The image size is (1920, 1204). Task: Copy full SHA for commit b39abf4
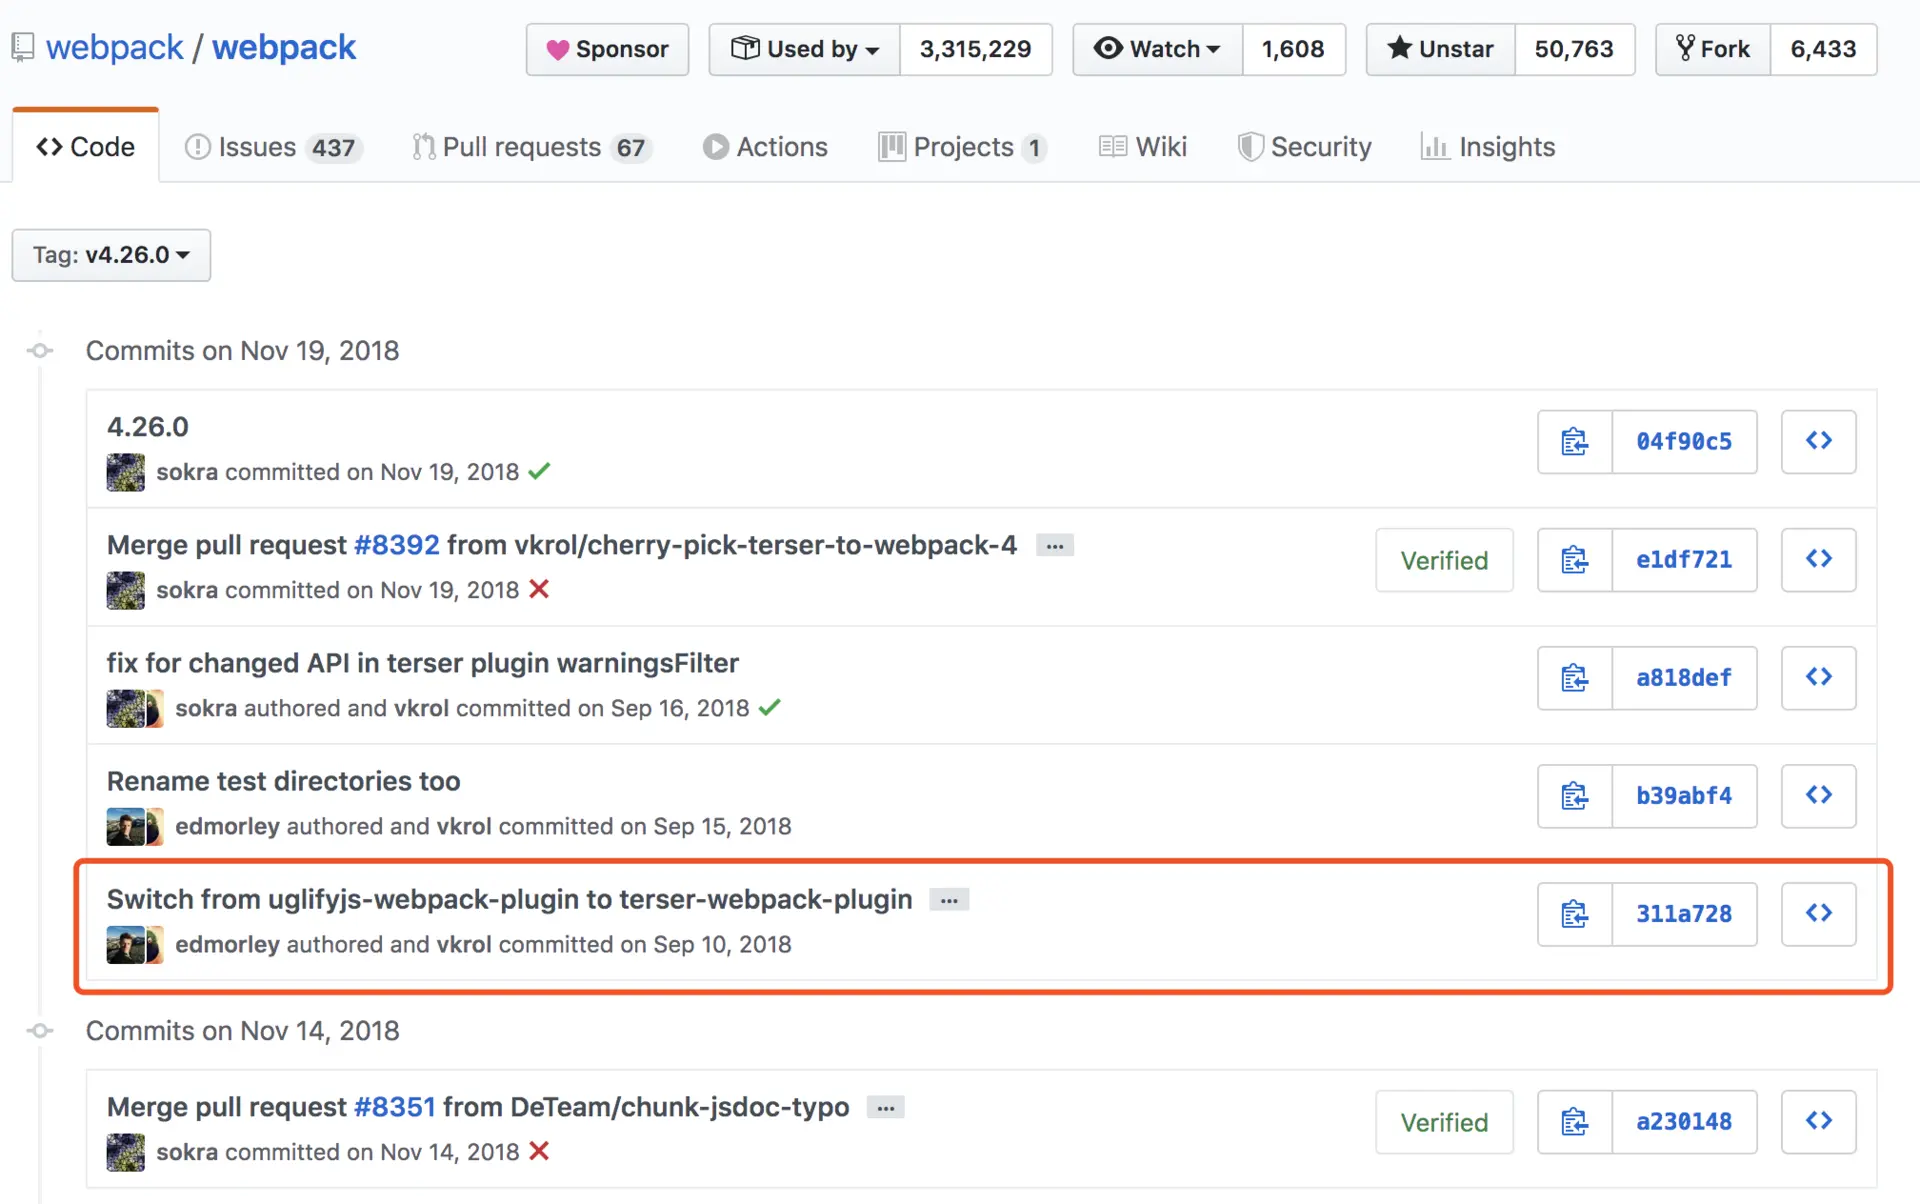pos(1574,795)
